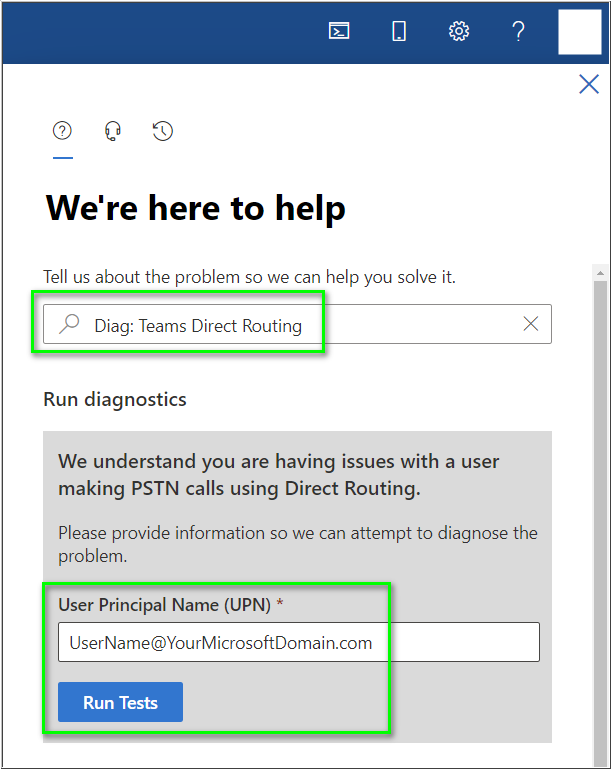Open the settings gear in the header
This screenshot has height=769, width=611.
[459, 31]
